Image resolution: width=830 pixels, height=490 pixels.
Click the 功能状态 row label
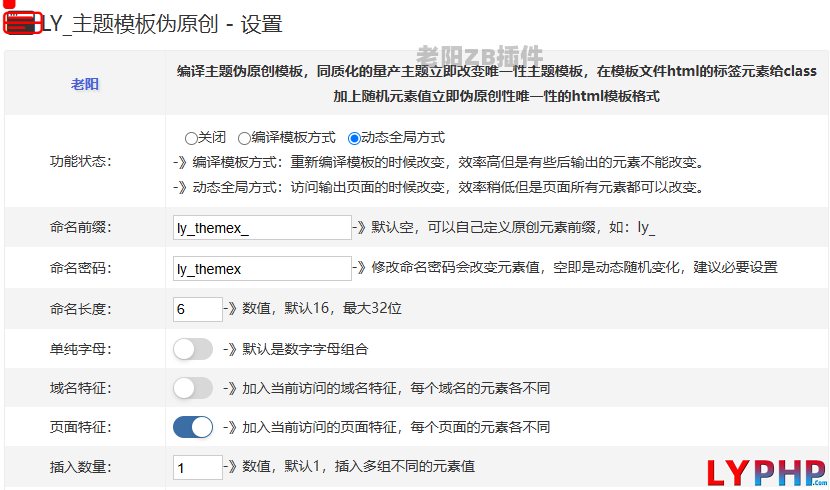tap(80, 161)
